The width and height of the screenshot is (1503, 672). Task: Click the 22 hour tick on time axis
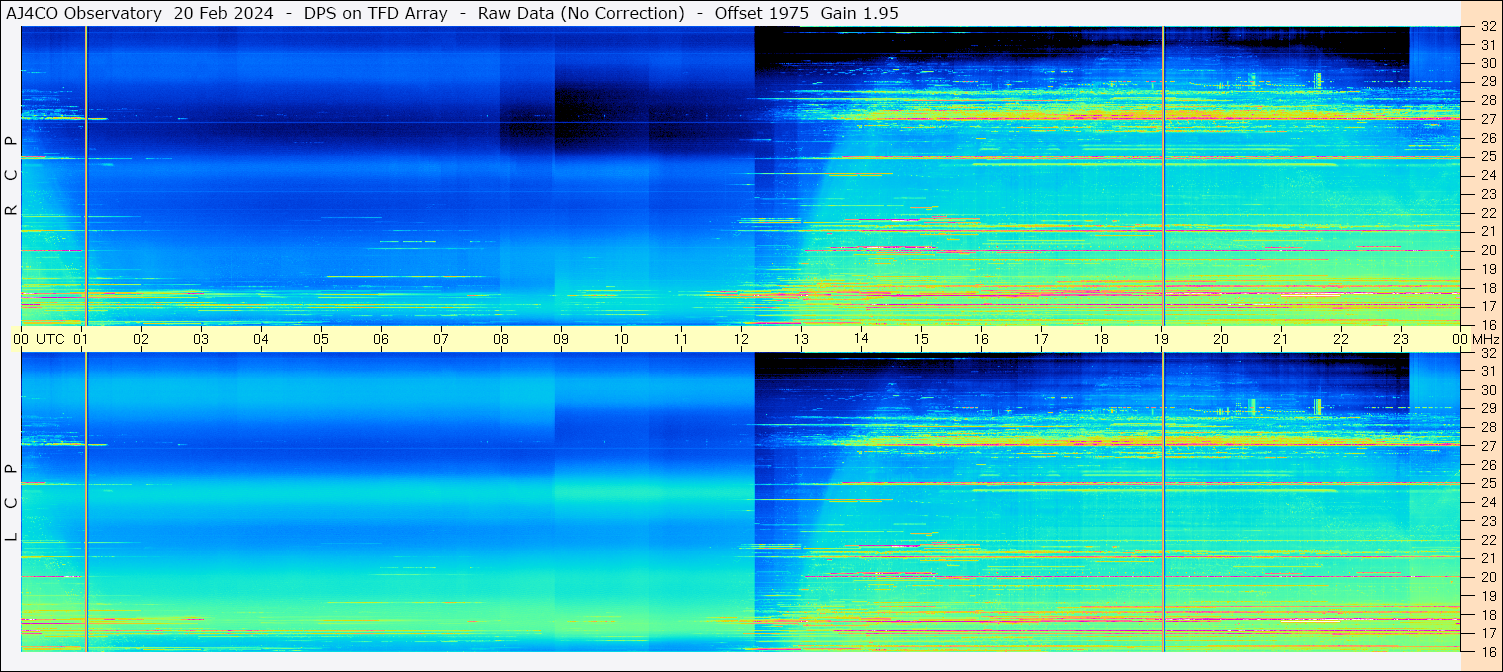(1341, 339)
